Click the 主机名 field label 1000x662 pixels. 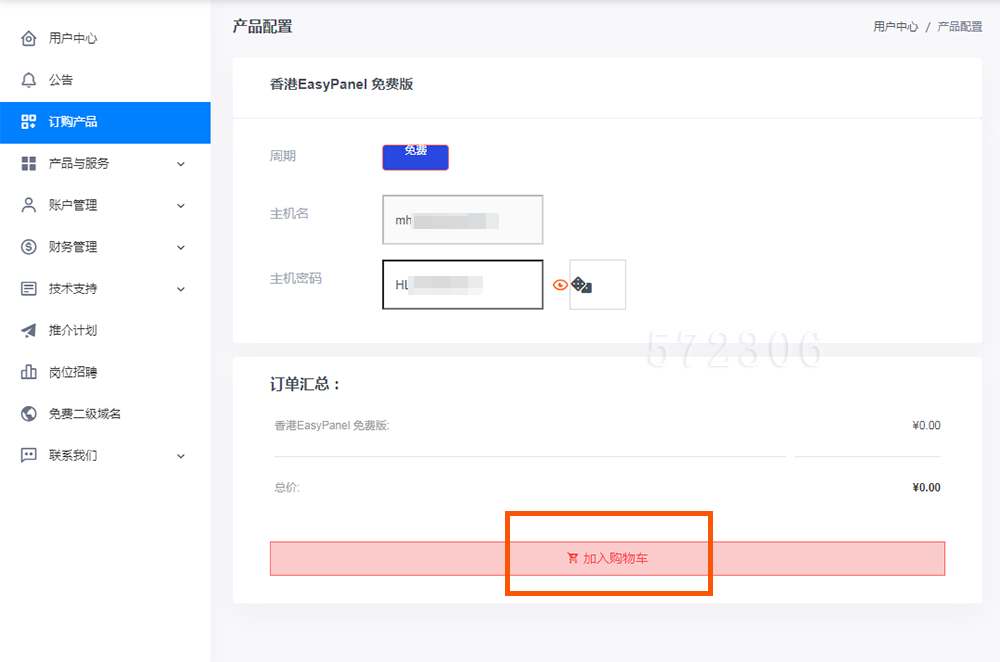click(289, 214)
